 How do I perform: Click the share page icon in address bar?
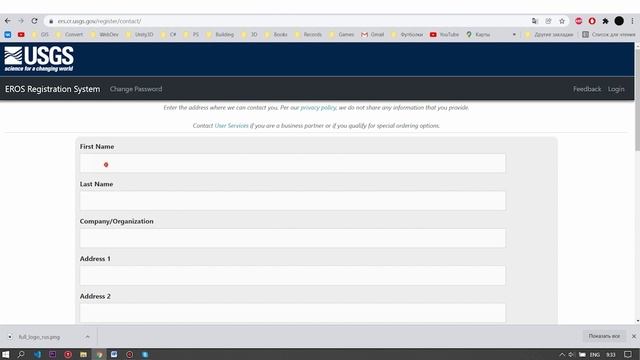[548, 21]
